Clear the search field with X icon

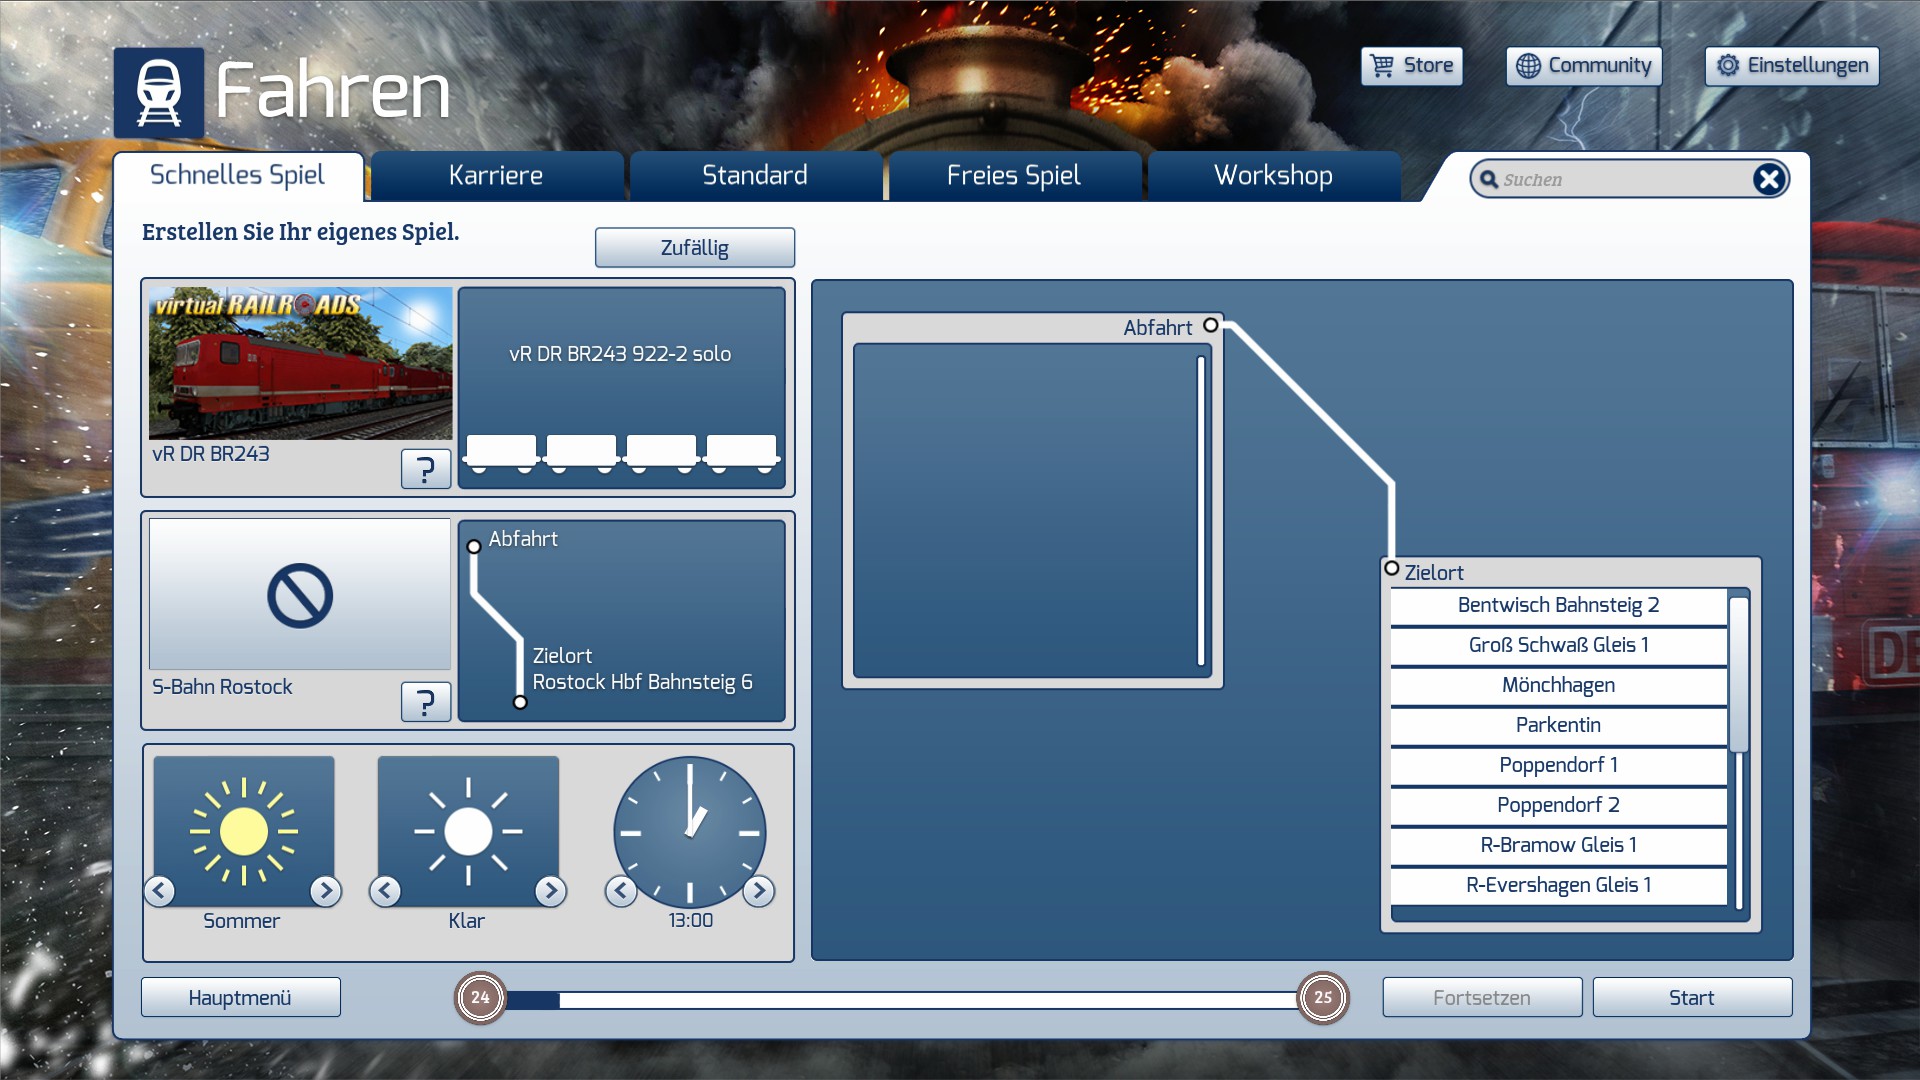pos(1768,179)
